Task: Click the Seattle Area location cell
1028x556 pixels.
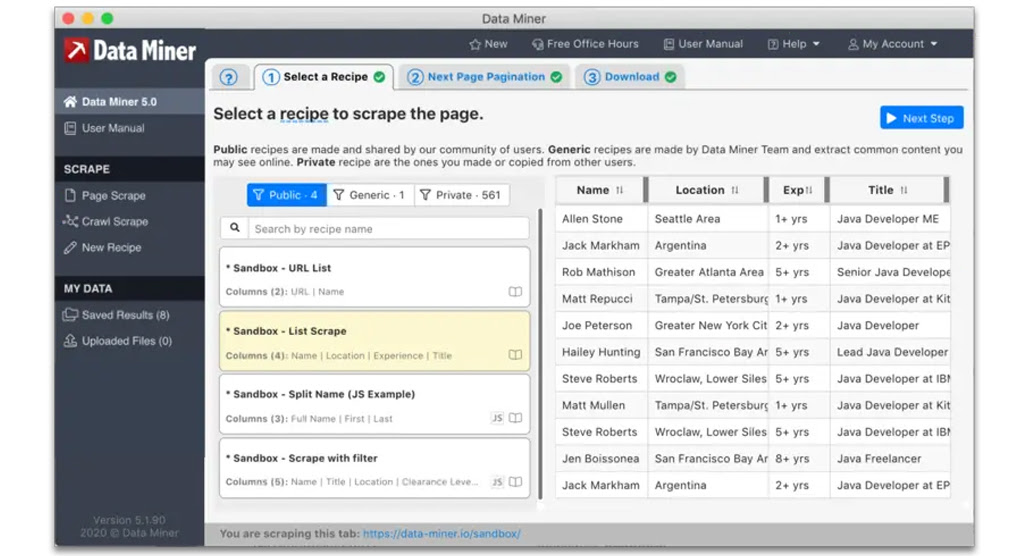Action: point(708,219)
